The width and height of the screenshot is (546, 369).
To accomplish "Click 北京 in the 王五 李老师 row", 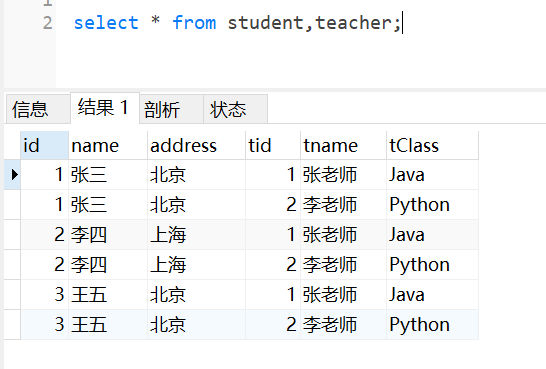I will point(196,324).
